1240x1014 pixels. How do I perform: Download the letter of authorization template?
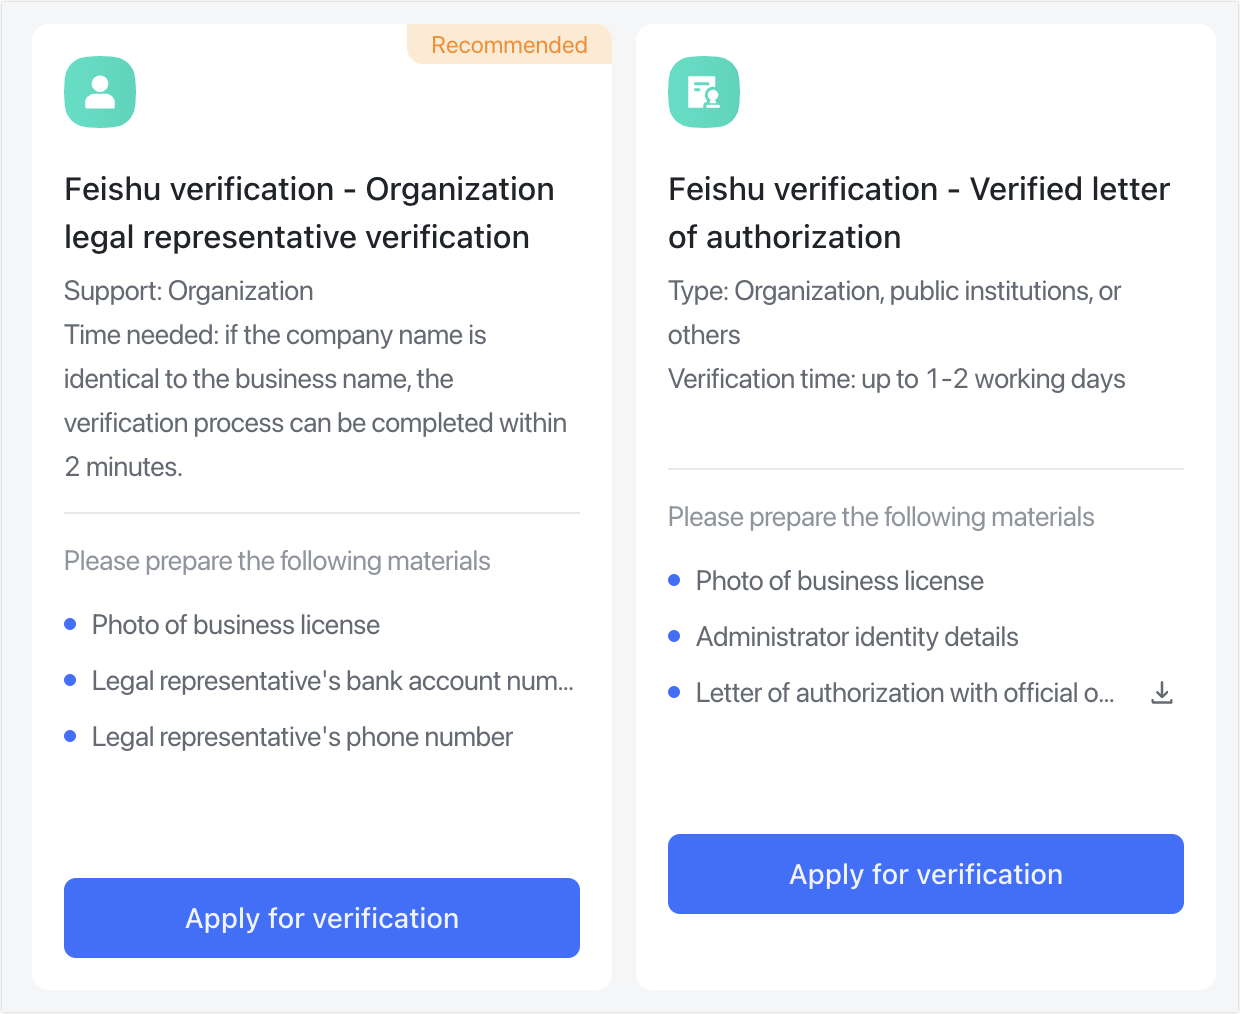pos(1161,691)
